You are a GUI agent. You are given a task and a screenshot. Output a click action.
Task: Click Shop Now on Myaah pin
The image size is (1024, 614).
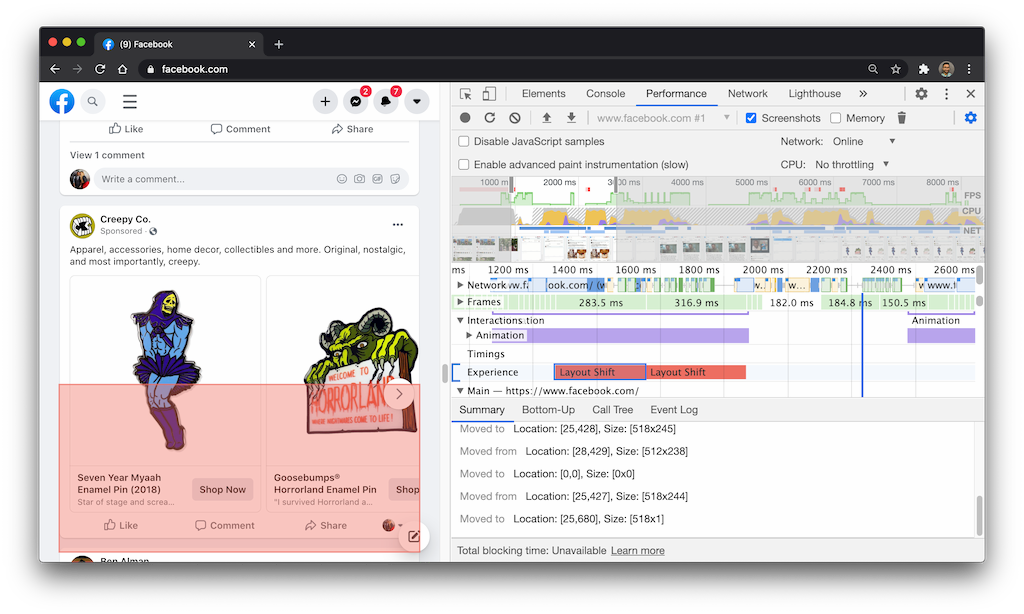(x=222, y=490)
